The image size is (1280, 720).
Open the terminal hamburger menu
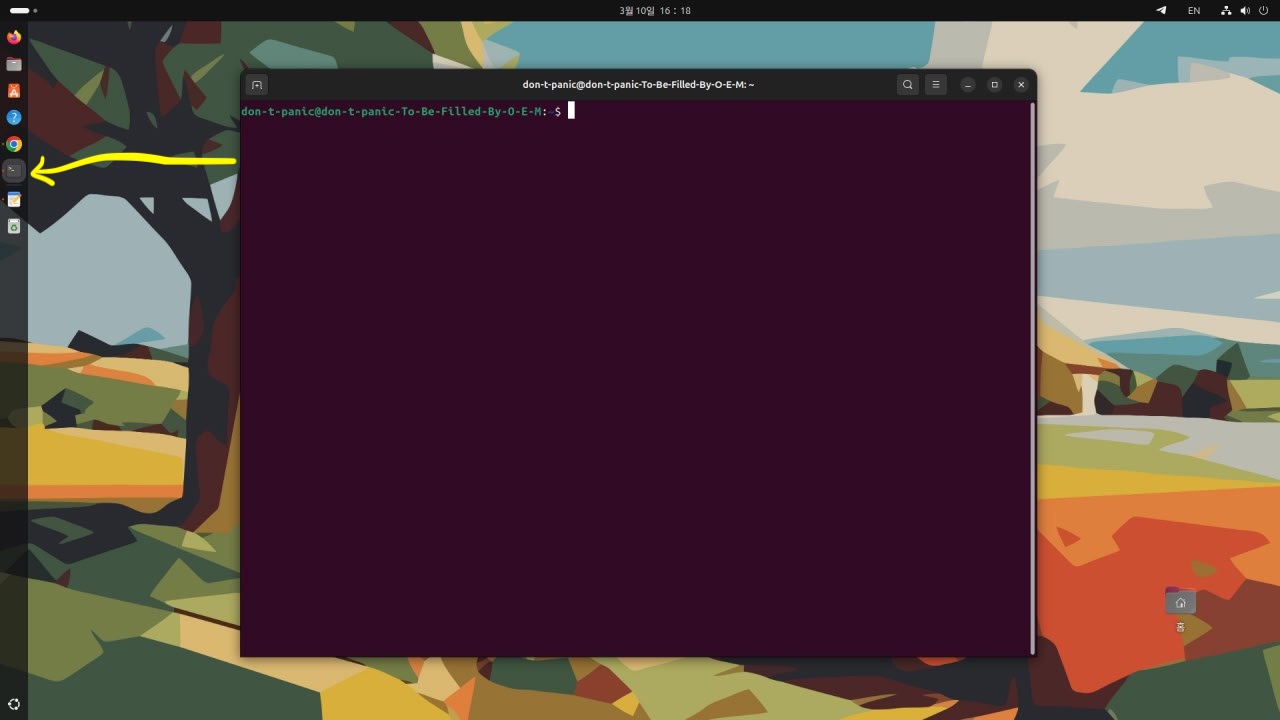pyautogui.click(x=935, y=85)
